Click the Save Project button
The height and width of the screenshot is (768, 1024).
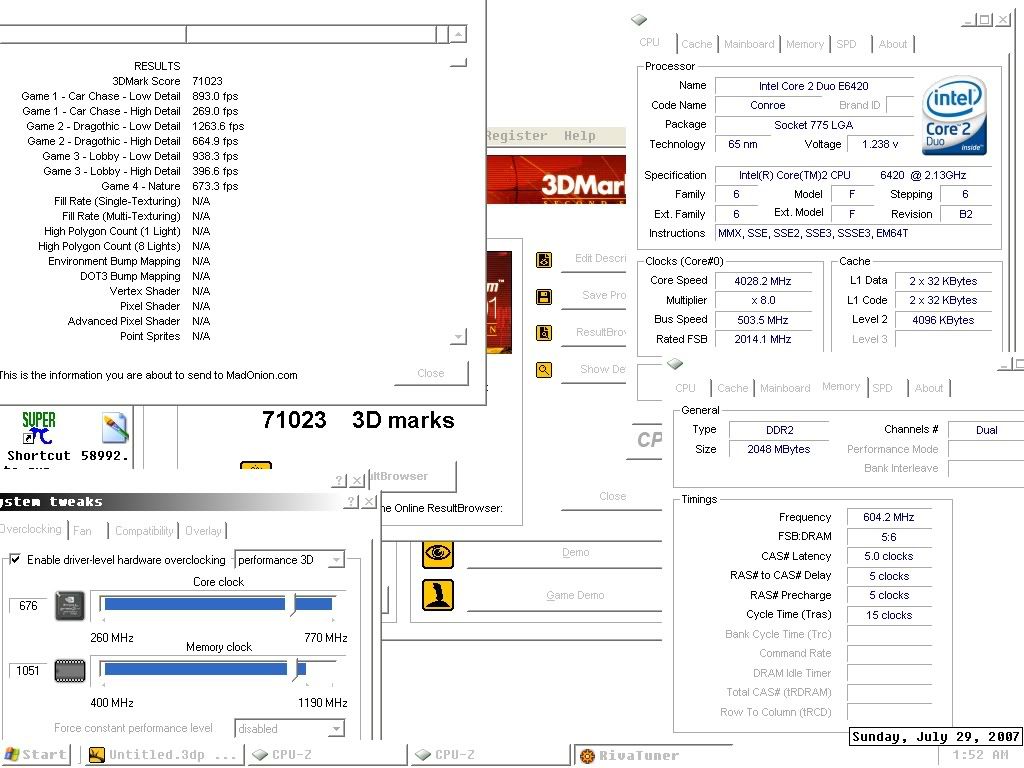594,295
